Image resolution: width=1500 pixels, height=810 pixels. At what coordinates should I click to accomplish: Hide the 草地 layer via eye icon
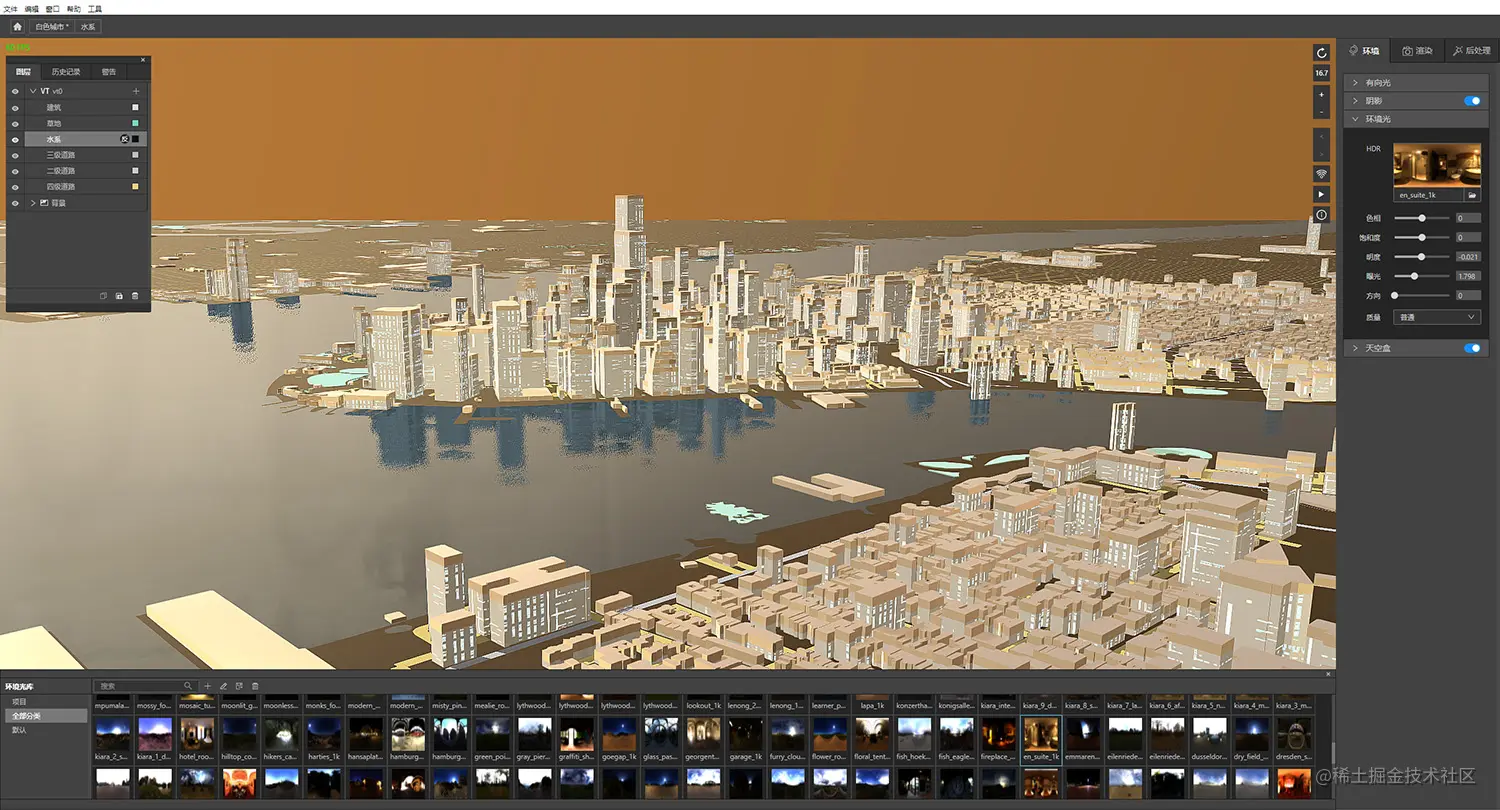[15, 123]
